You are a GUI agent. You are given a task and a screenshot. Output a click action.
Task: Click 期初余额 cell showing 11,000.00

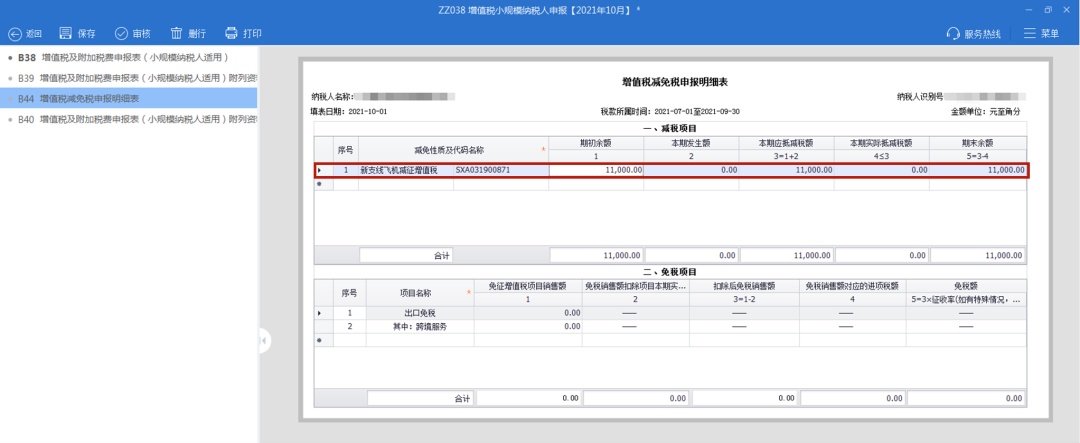point(596,171)
